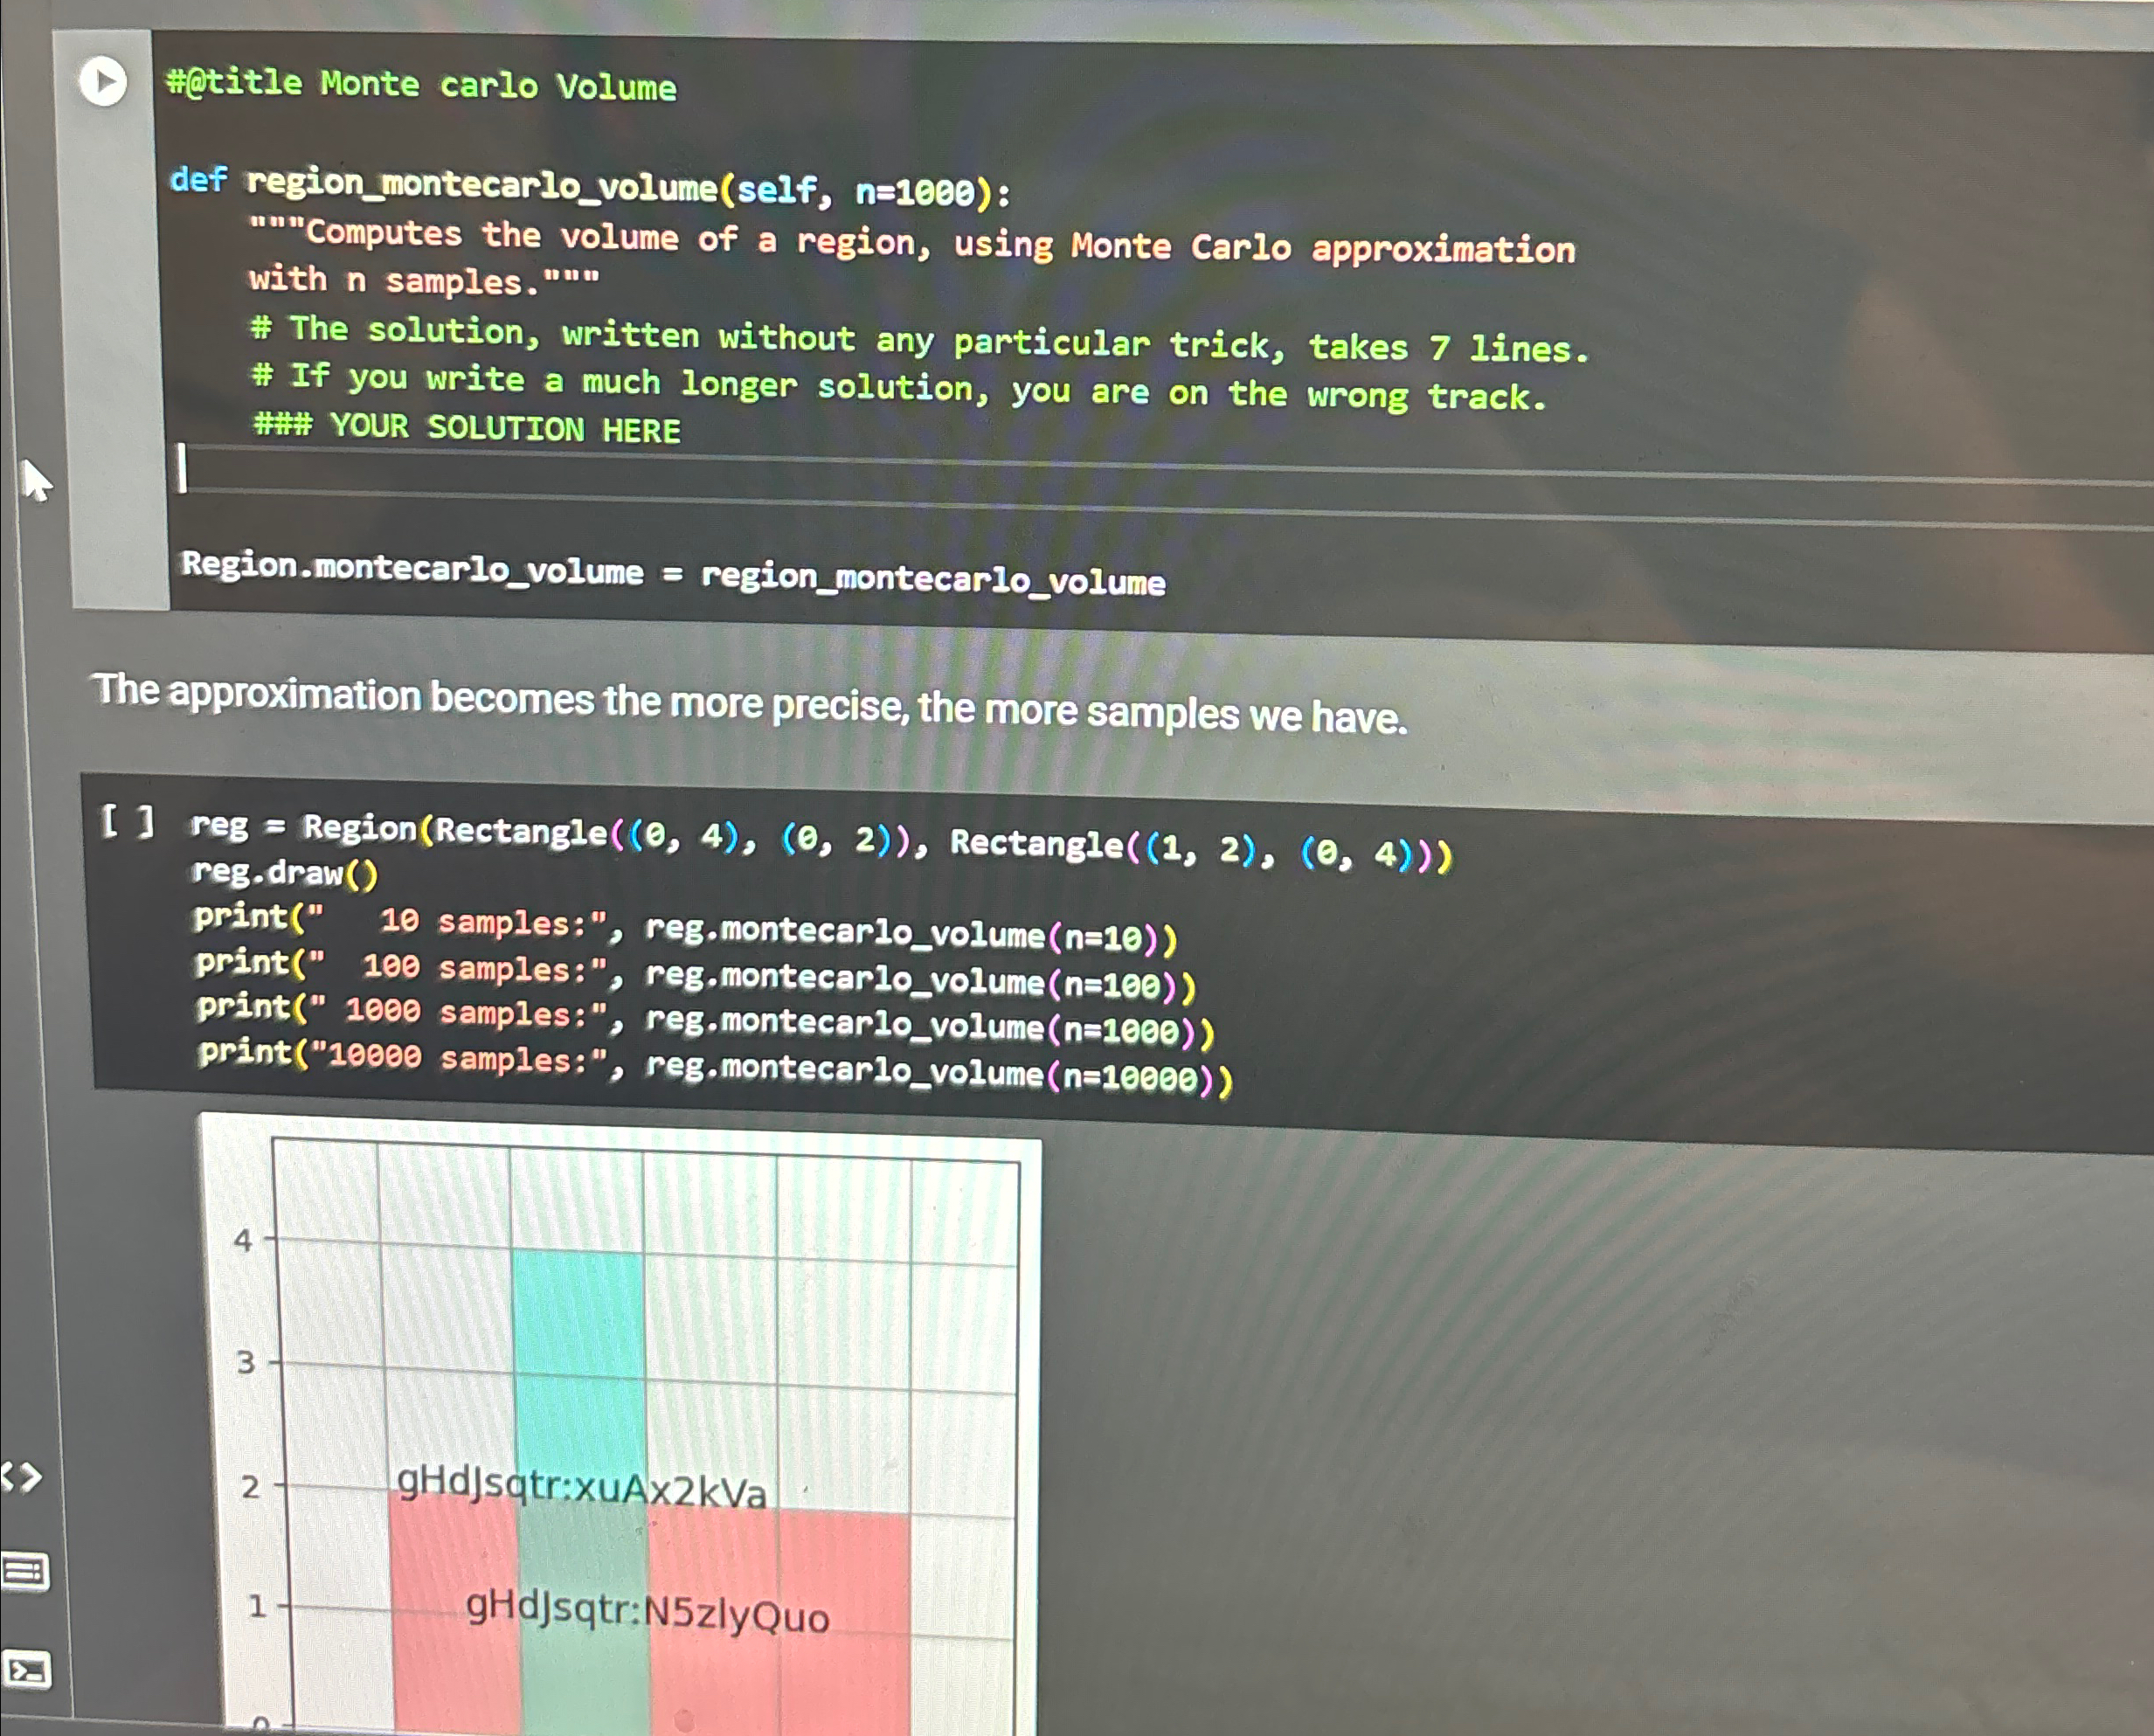Click the def region_montecarlo_volume line

tap(590, 186)
